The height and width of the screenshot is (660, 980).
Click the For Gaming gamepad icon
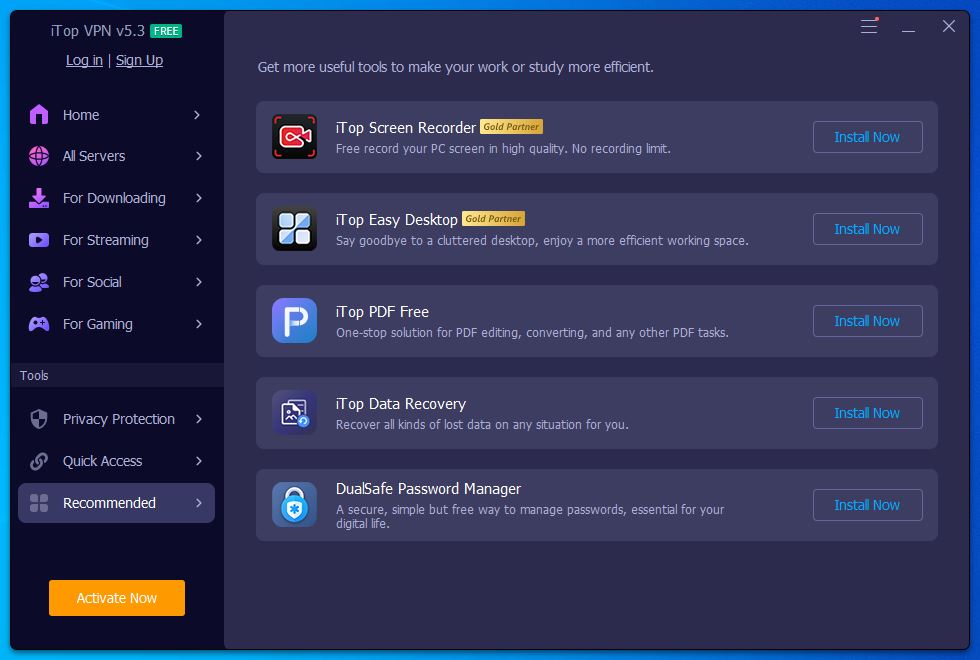click(39, 324)
